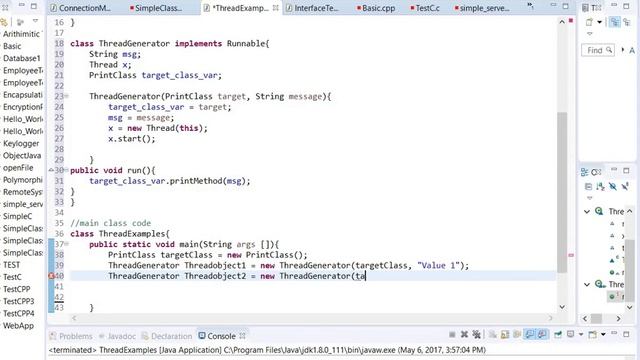640x360 pixels.
Task: Click the editor scroll down arrow
Action: (562, 307)
